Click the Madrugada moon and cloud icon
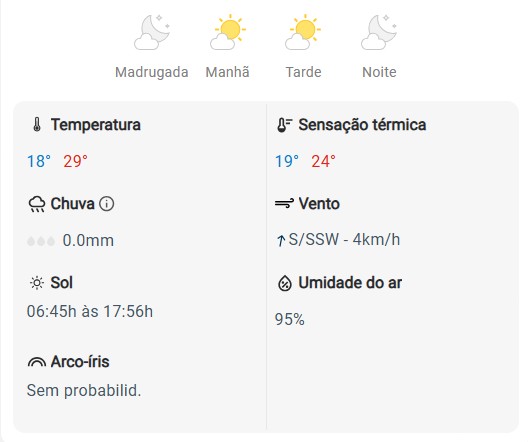The image size is (528, 442). (152, 32)
